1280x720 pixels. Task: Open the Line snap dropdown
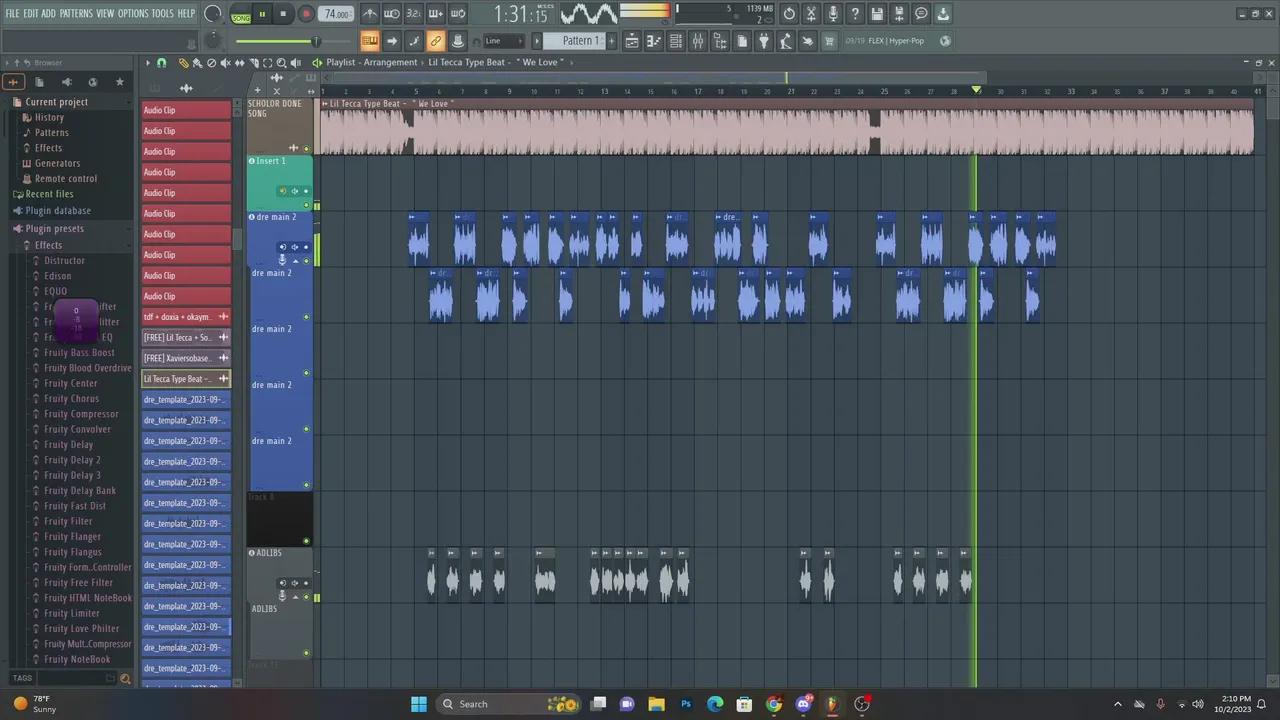coord(505,40)
